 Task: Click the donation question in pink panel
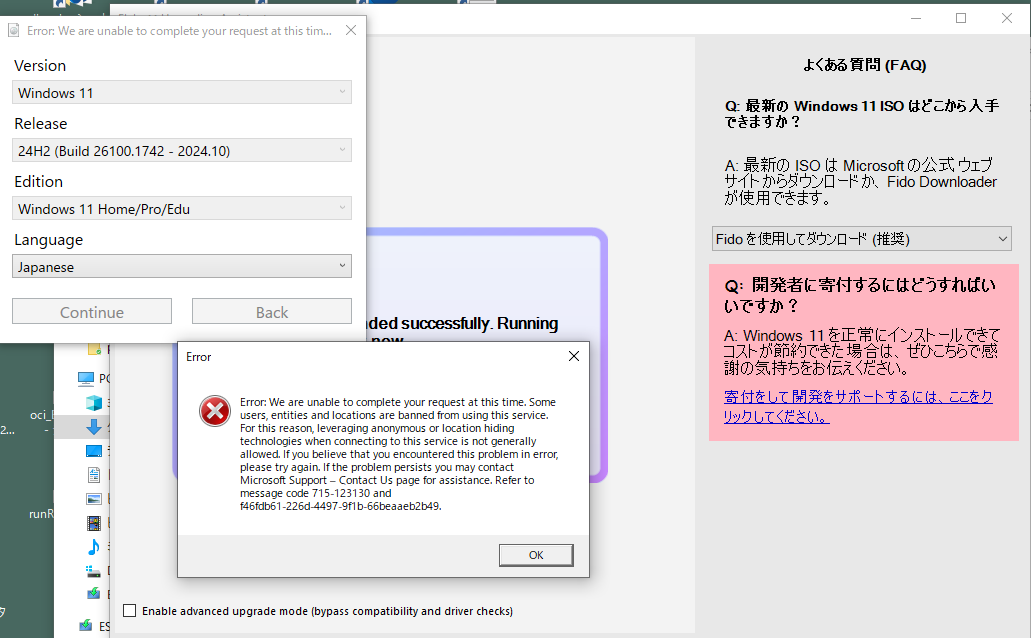click(x=860, y=295)
